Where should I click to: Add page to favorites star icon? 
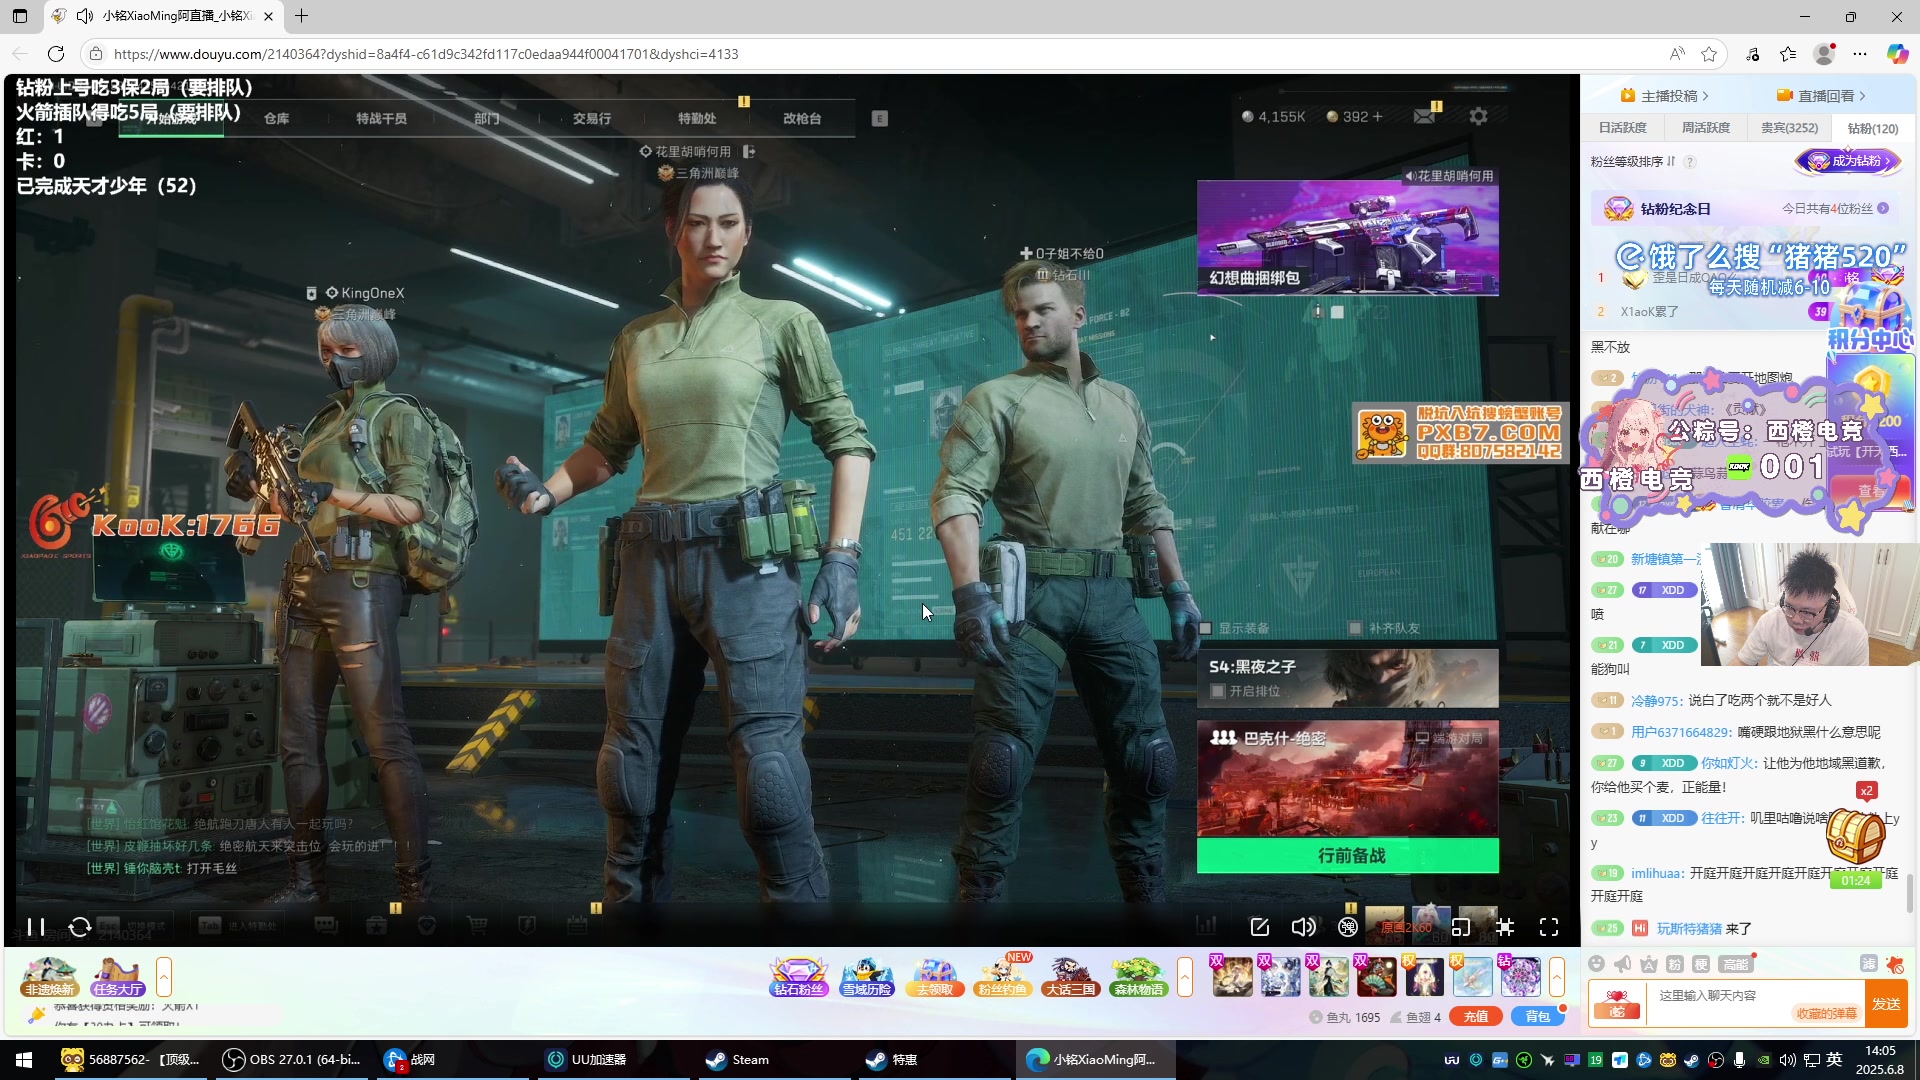[x=1709, y=54]
